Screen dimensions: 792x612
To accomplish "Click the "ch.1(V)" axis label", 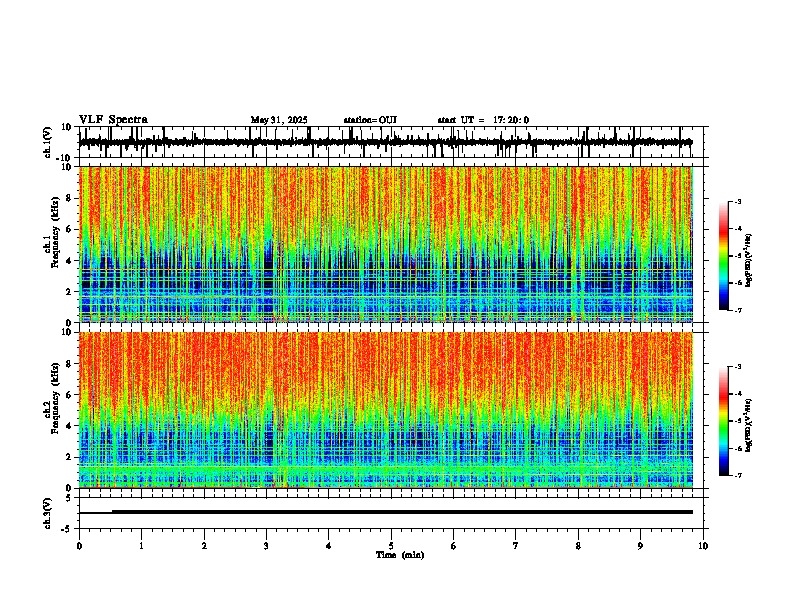I will tap(48, 142).
